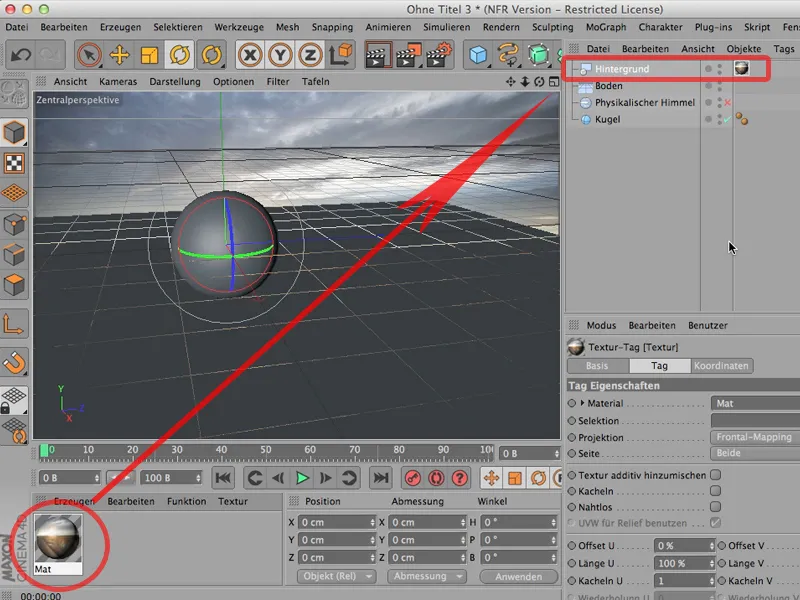Click the Position X field
Viewport: 800px width, 600px height.
[337, 522]
